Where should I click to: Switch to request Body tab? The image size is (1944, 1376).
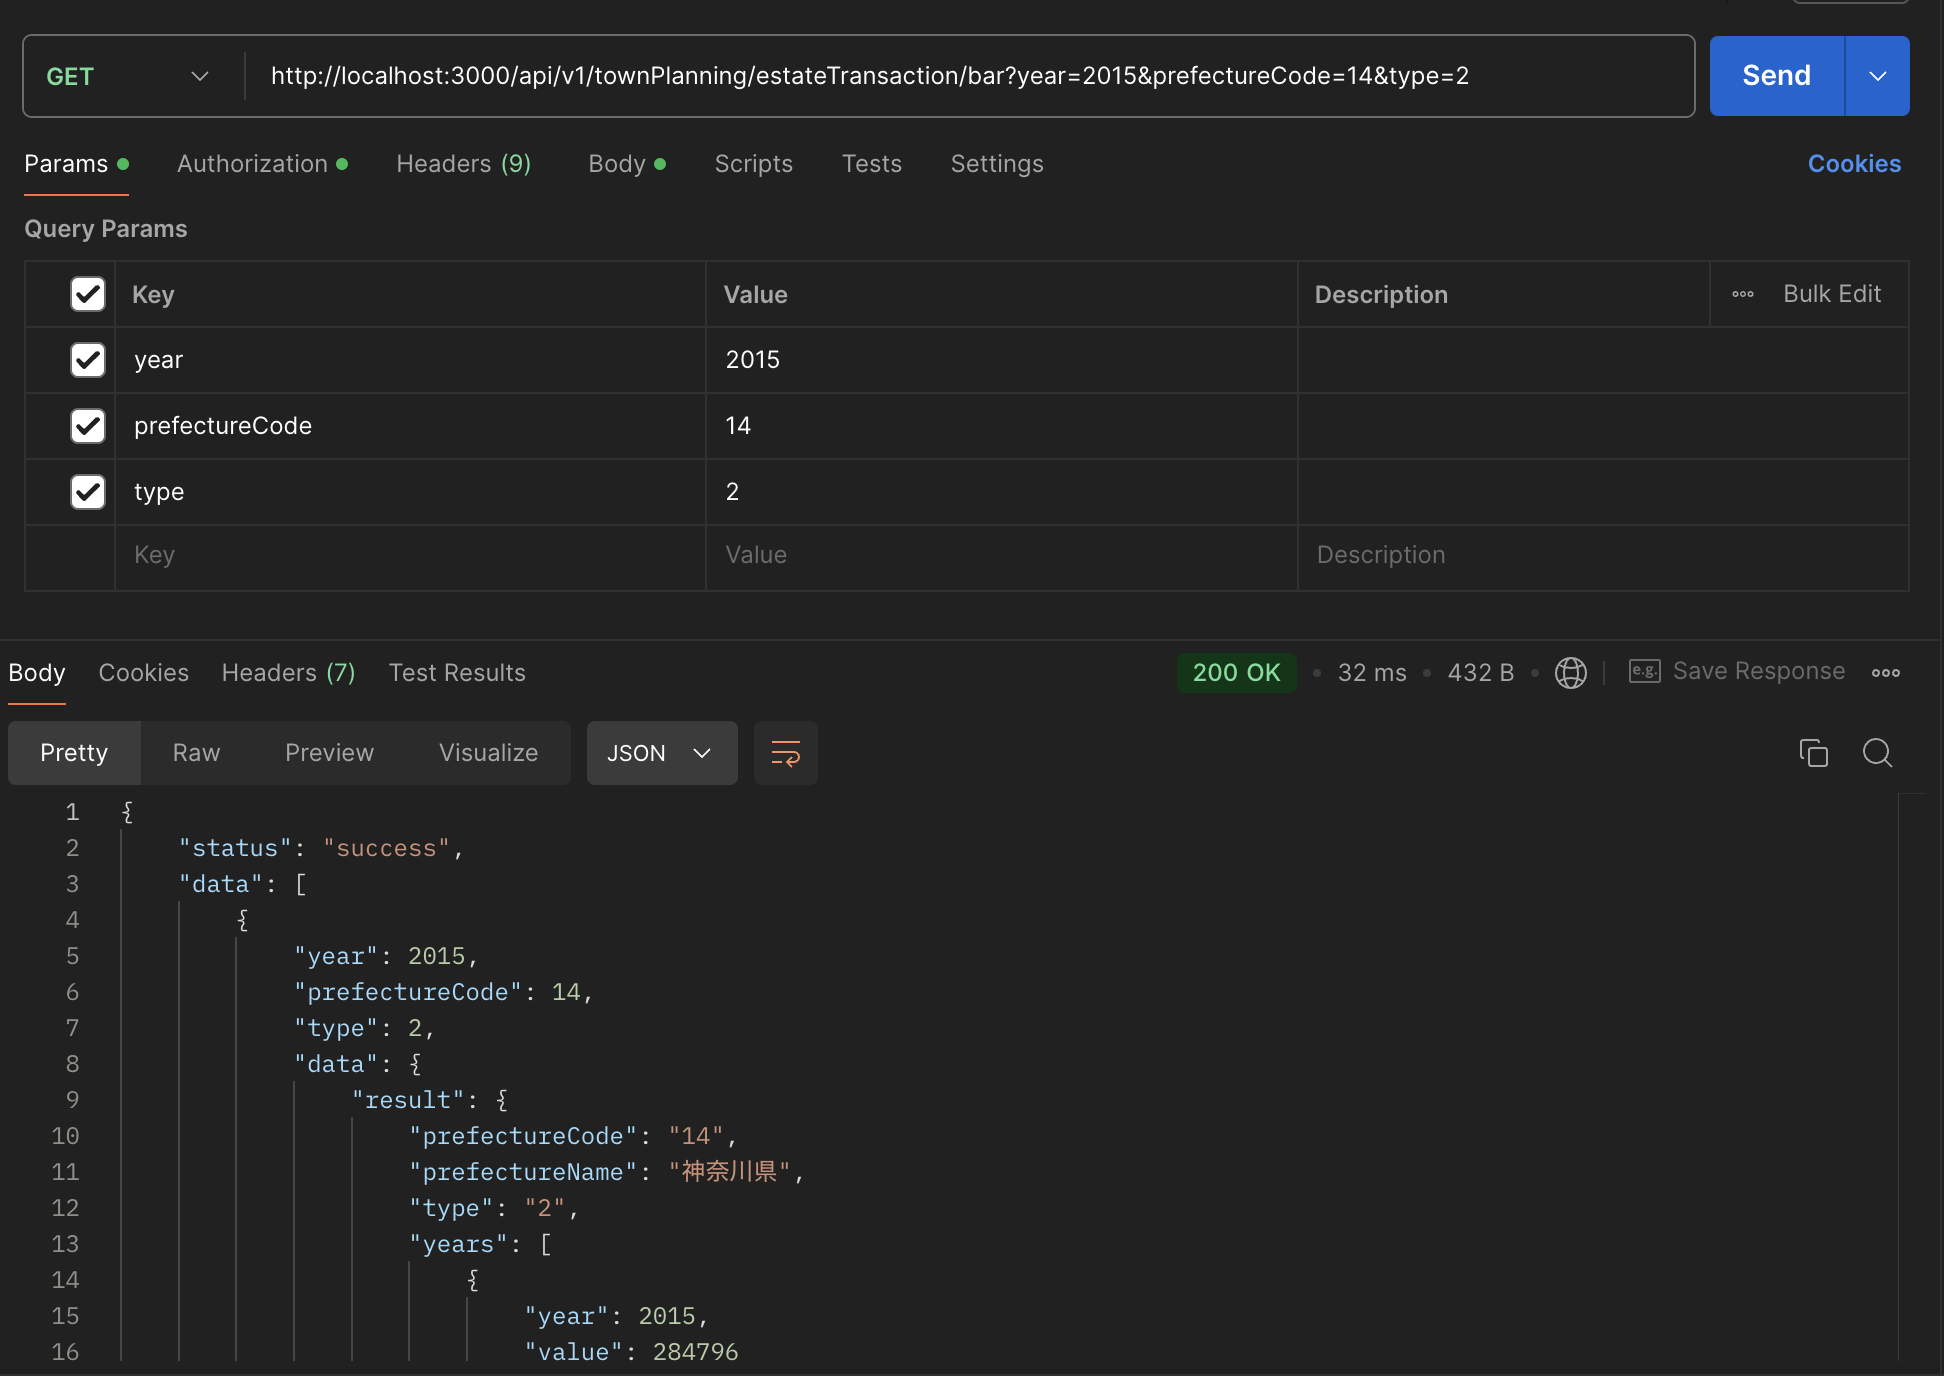626,164
